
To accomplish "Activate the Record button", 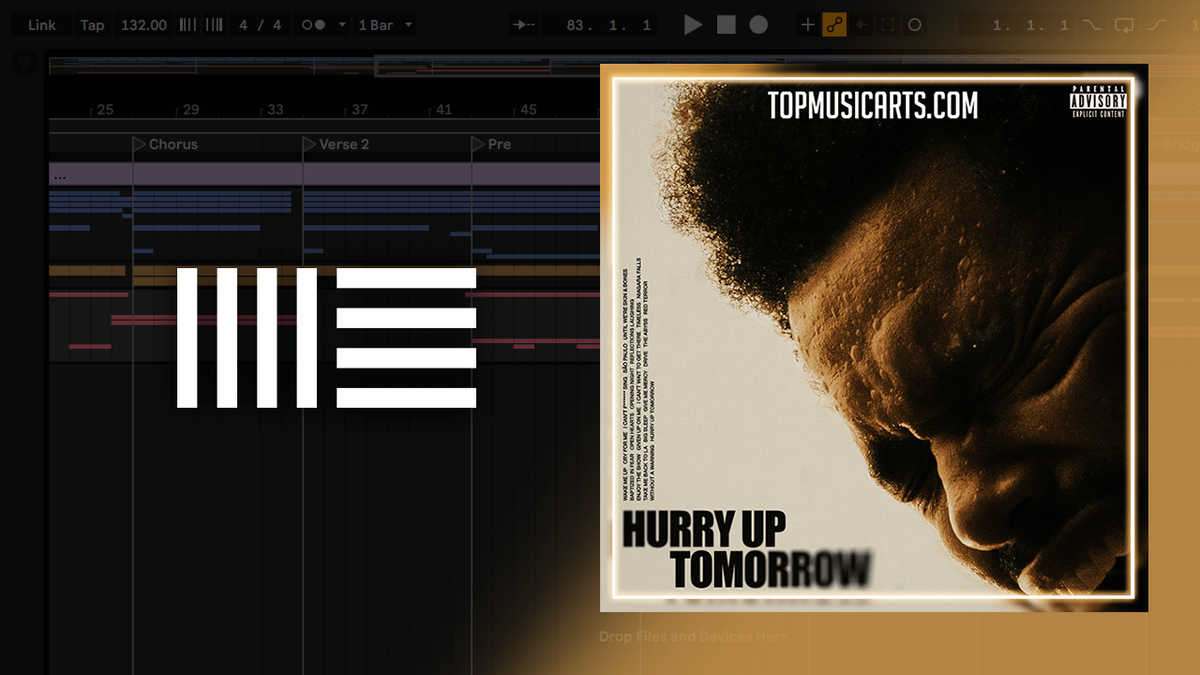I will click(760, 24).
